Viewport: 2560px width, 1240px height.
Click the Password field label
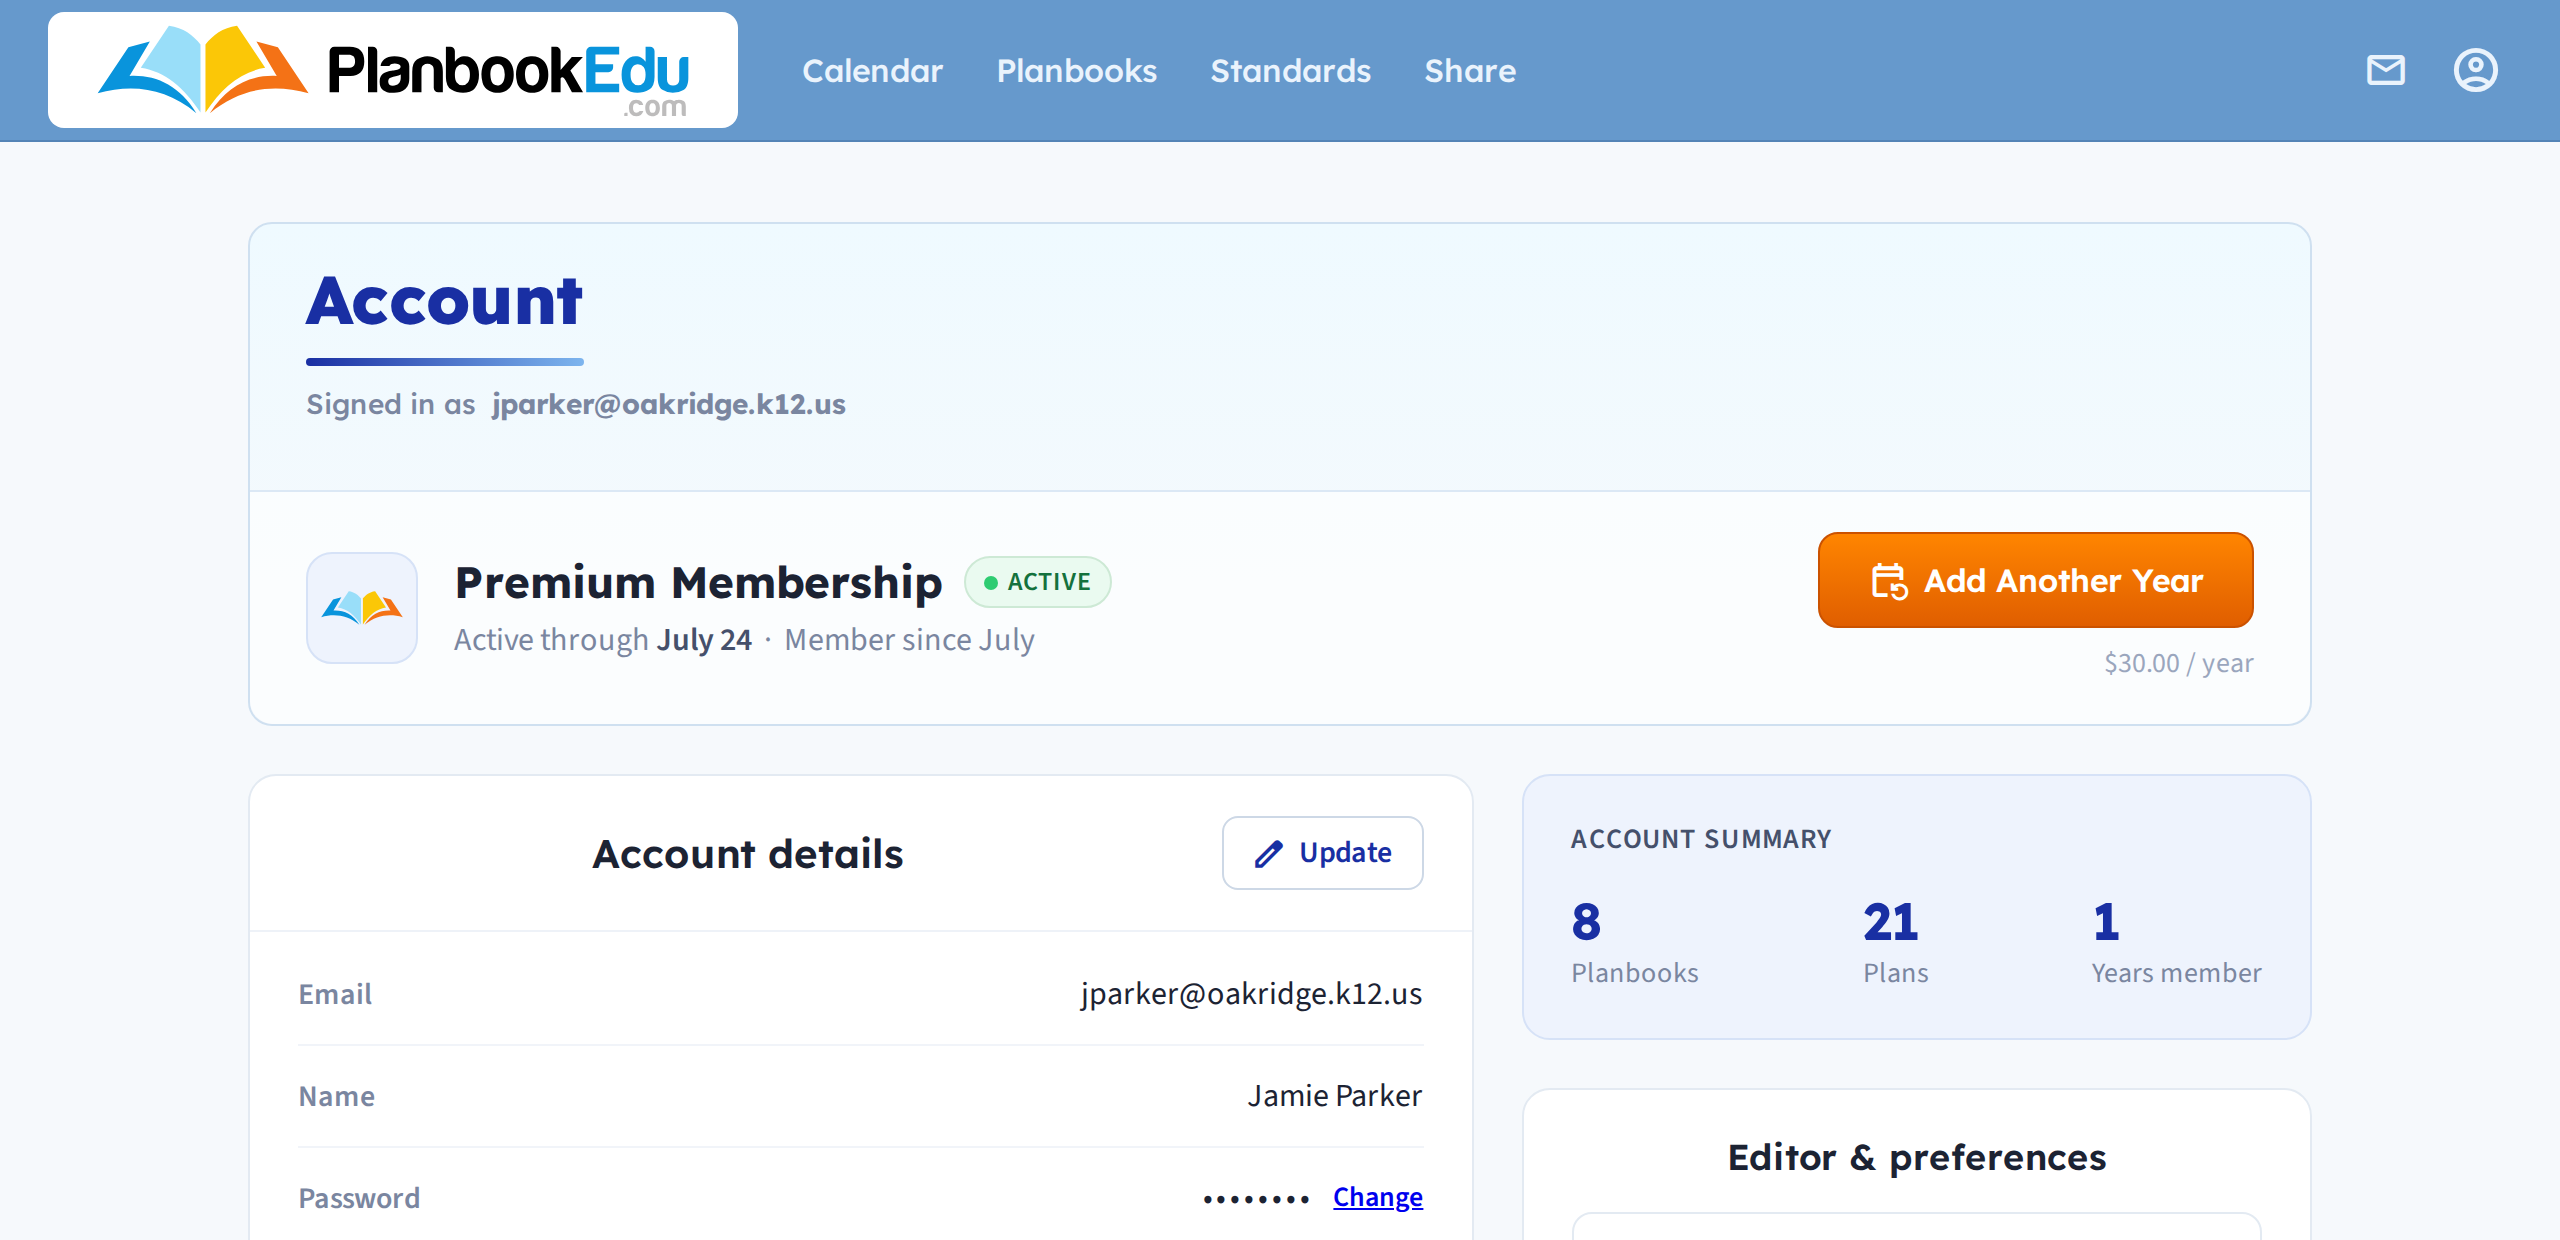359,1198
